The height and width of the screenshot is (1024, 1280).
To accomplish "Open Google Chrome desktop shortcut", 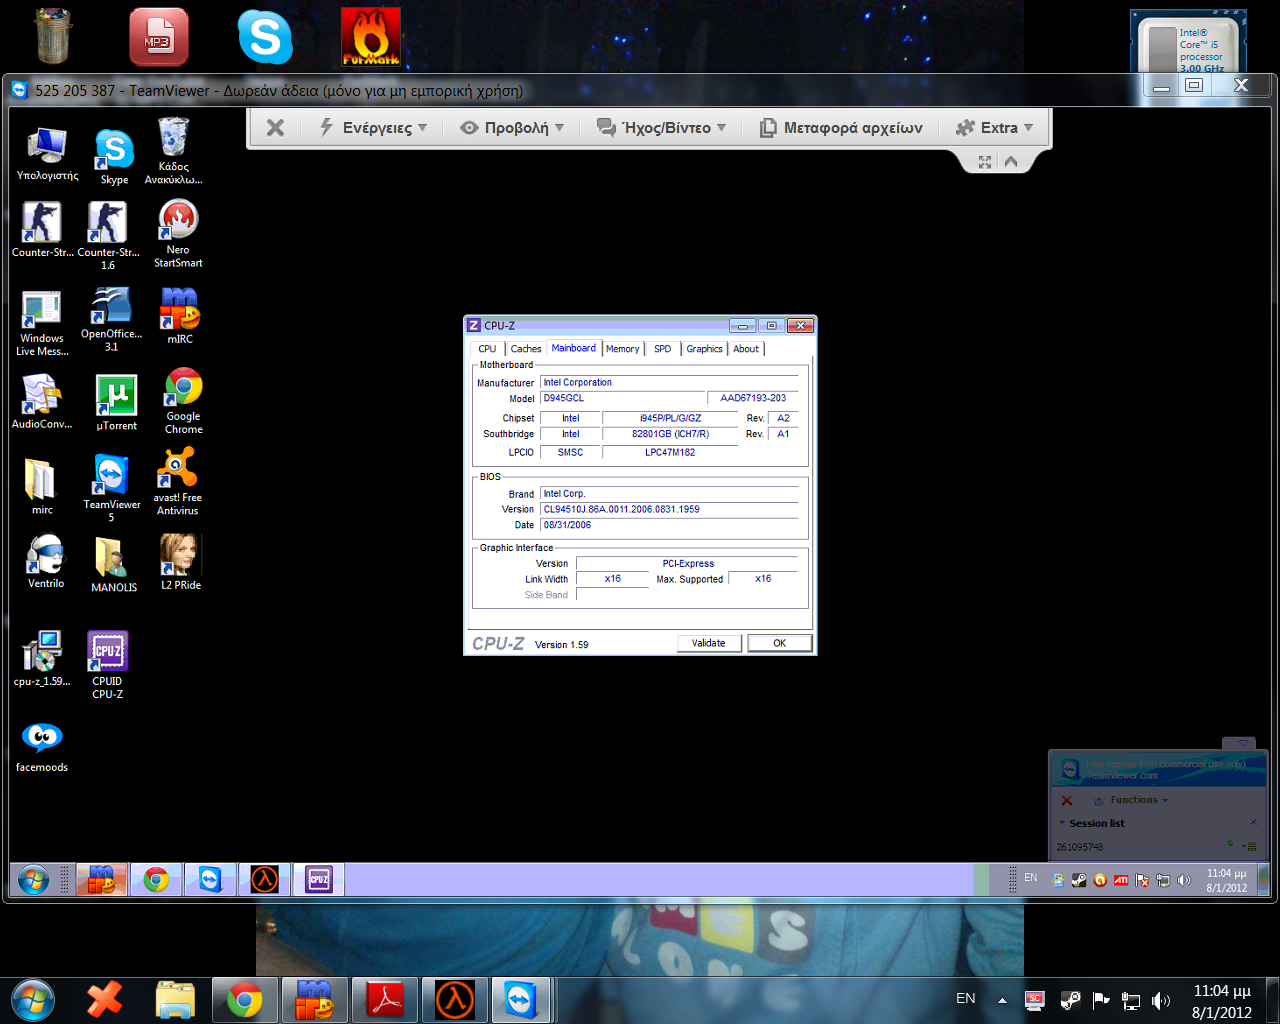I will tap(183, 400).
